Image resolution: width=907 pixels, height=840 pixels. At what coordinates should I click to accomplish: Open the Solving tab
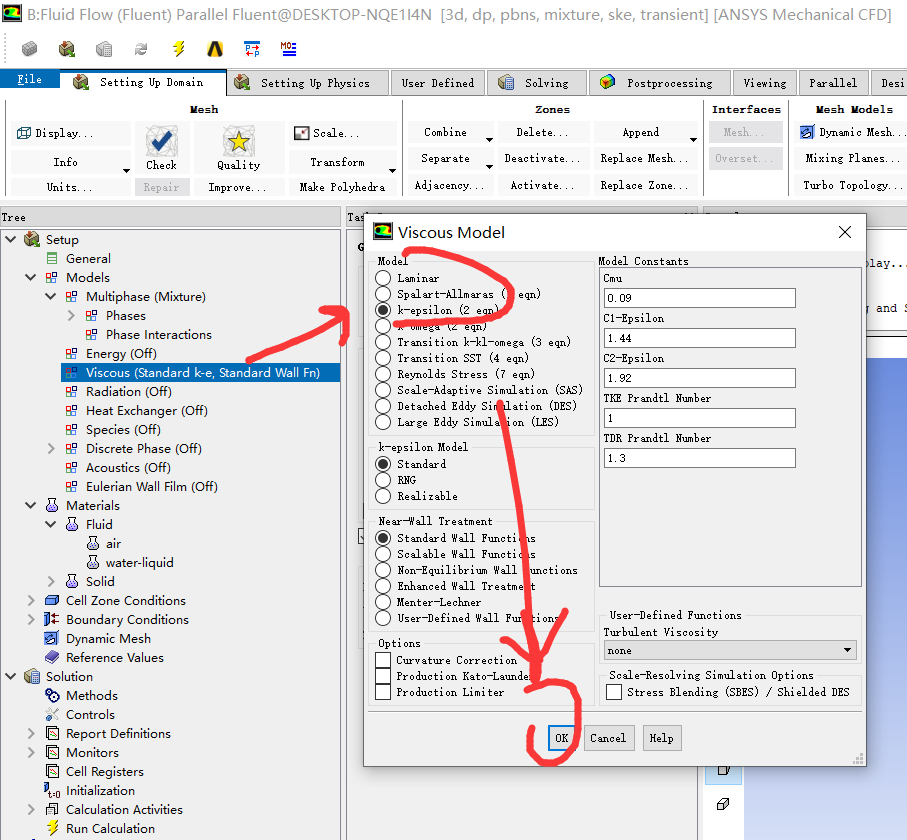pyautogui.click(x=537, y=83)
